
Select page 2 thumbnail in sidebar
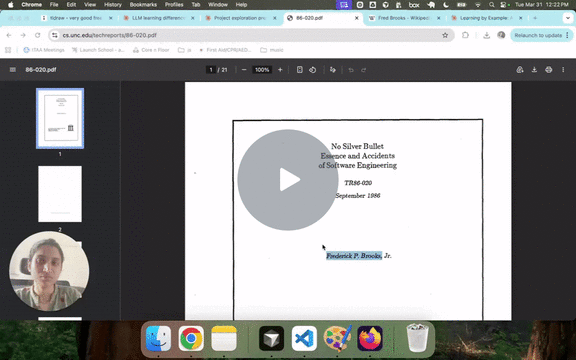click(60, 194)
